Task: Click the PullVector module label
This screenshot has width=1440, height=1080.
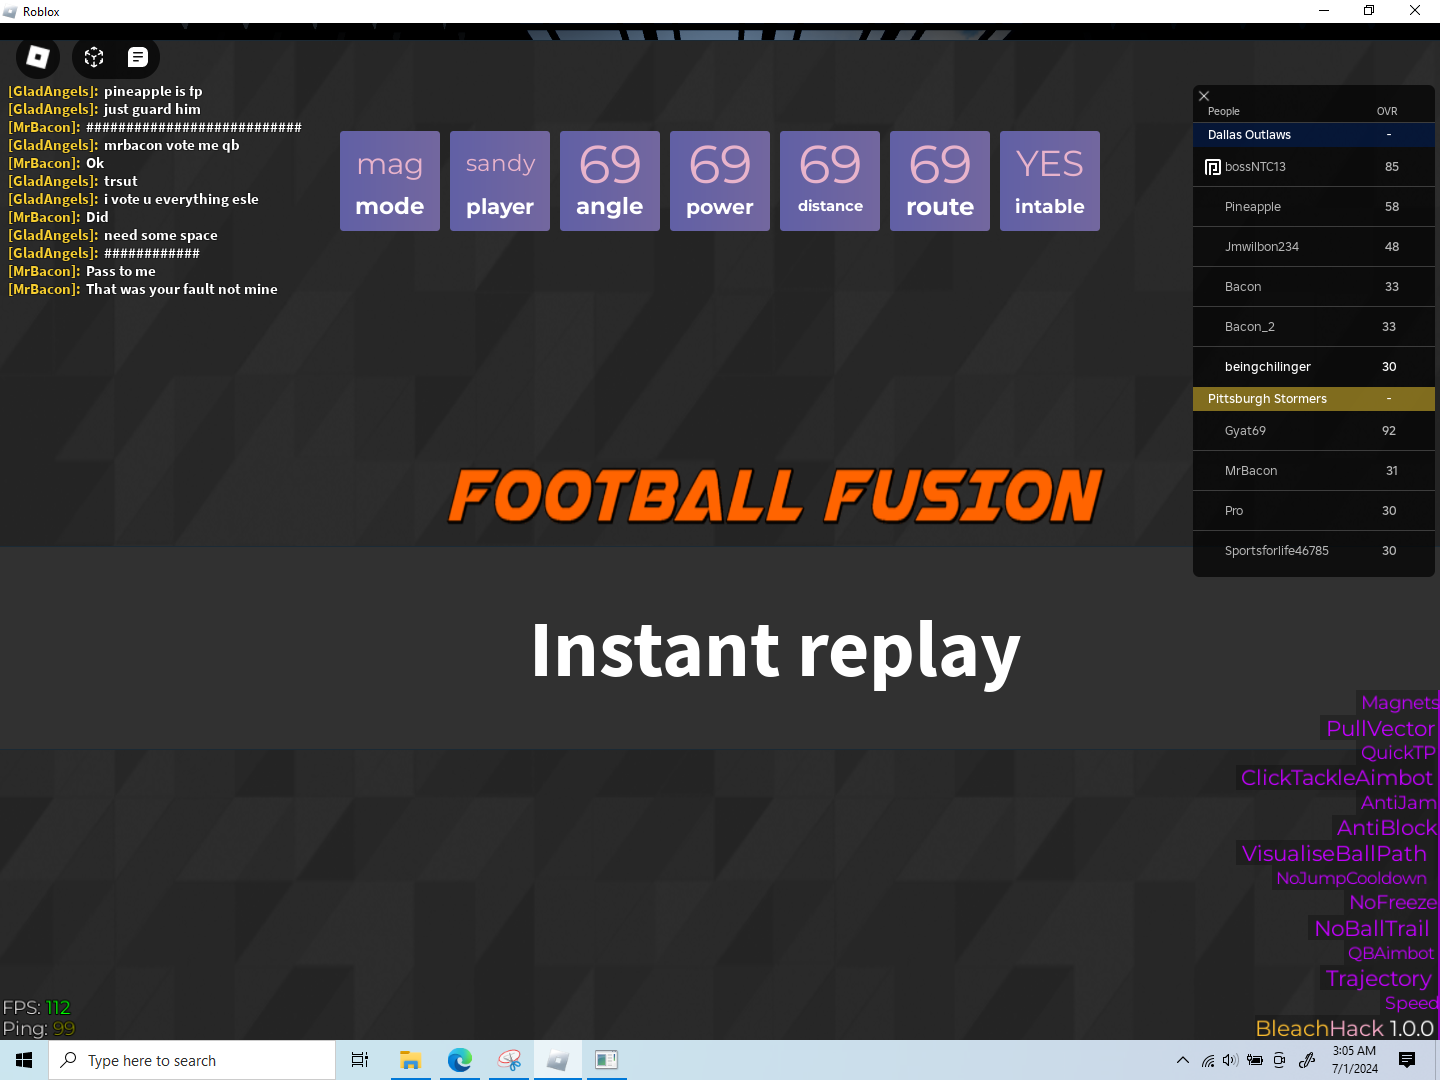Action: (1380, 728)
